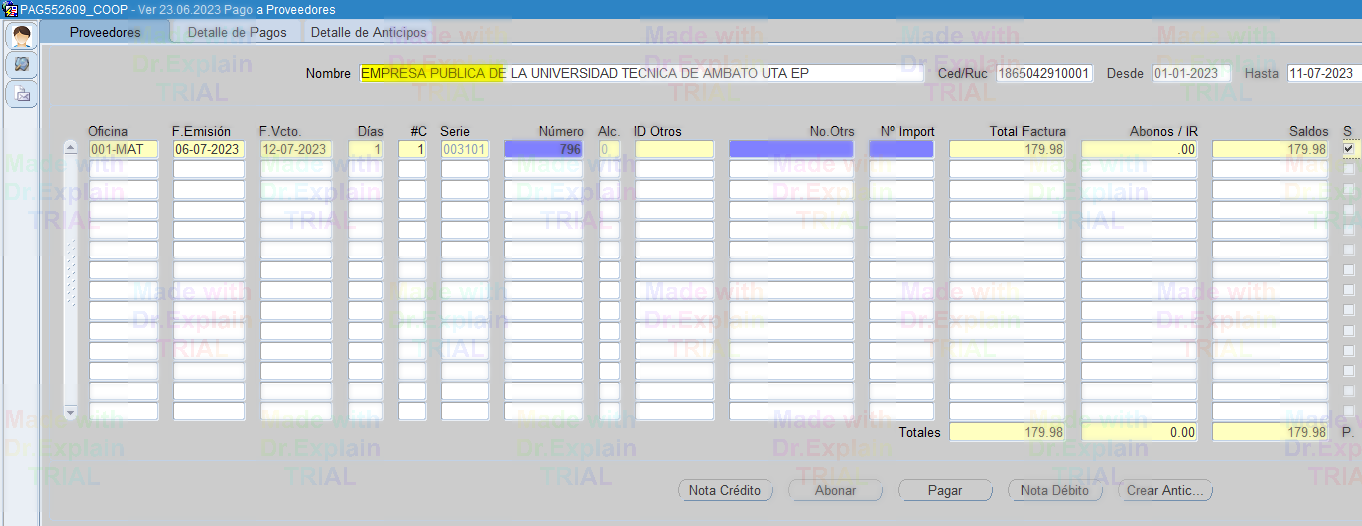Viewport: 1362px width, 526px height.
Task: Click the document envelope icon in sidebar
Action: coord(21,95)
